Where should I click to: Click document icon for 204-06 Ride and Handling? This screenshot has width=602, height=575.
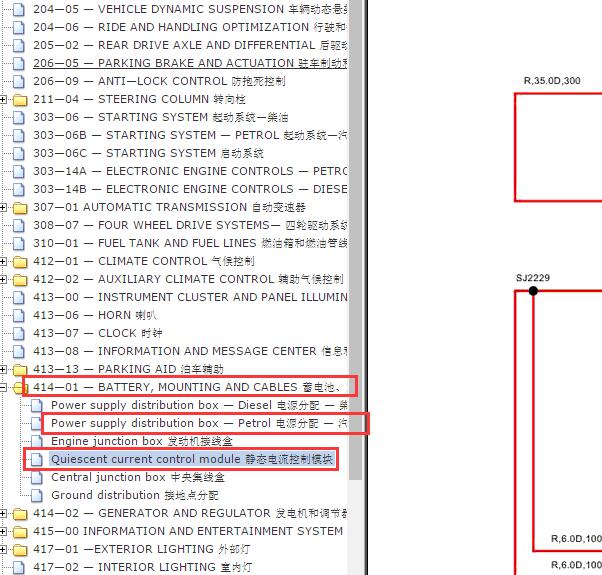[x=19, y=28]
